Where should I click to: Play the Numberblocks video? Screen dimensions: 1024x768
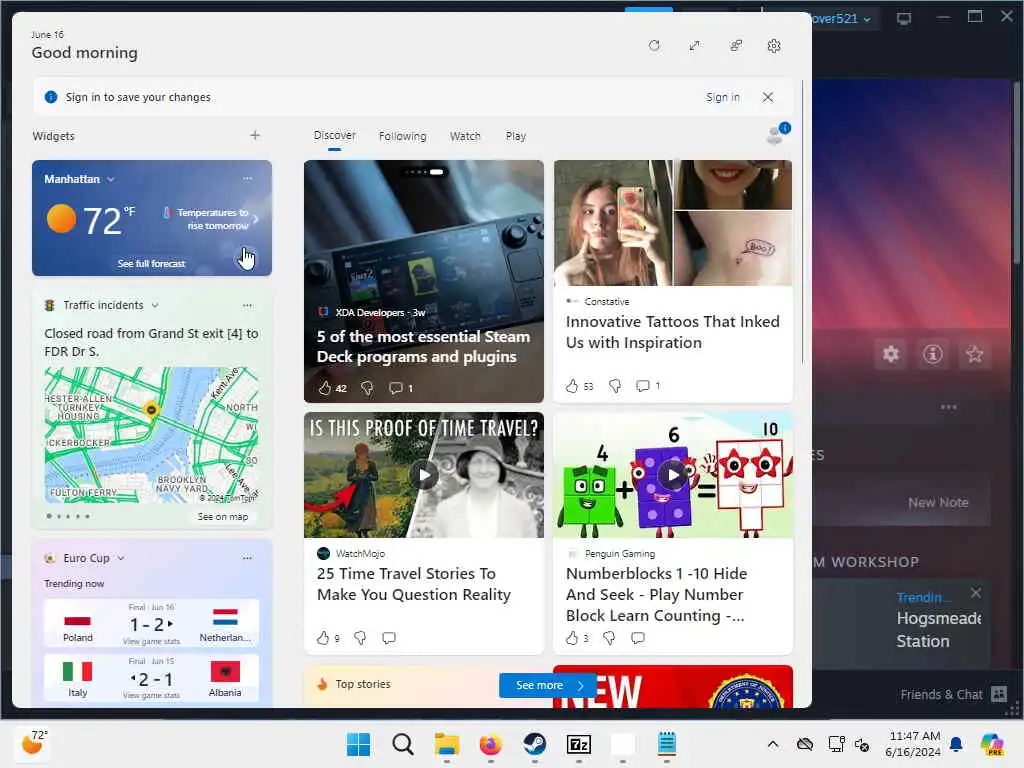(673, 475)
